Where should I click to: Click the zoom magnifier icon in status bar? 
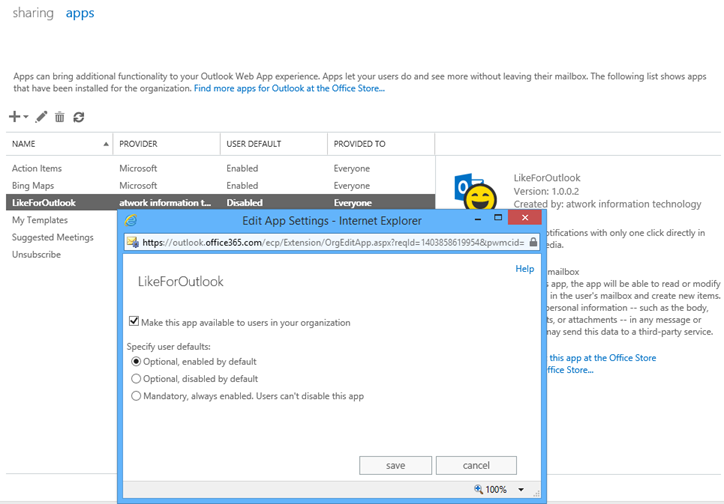click(x=476, y=489)
